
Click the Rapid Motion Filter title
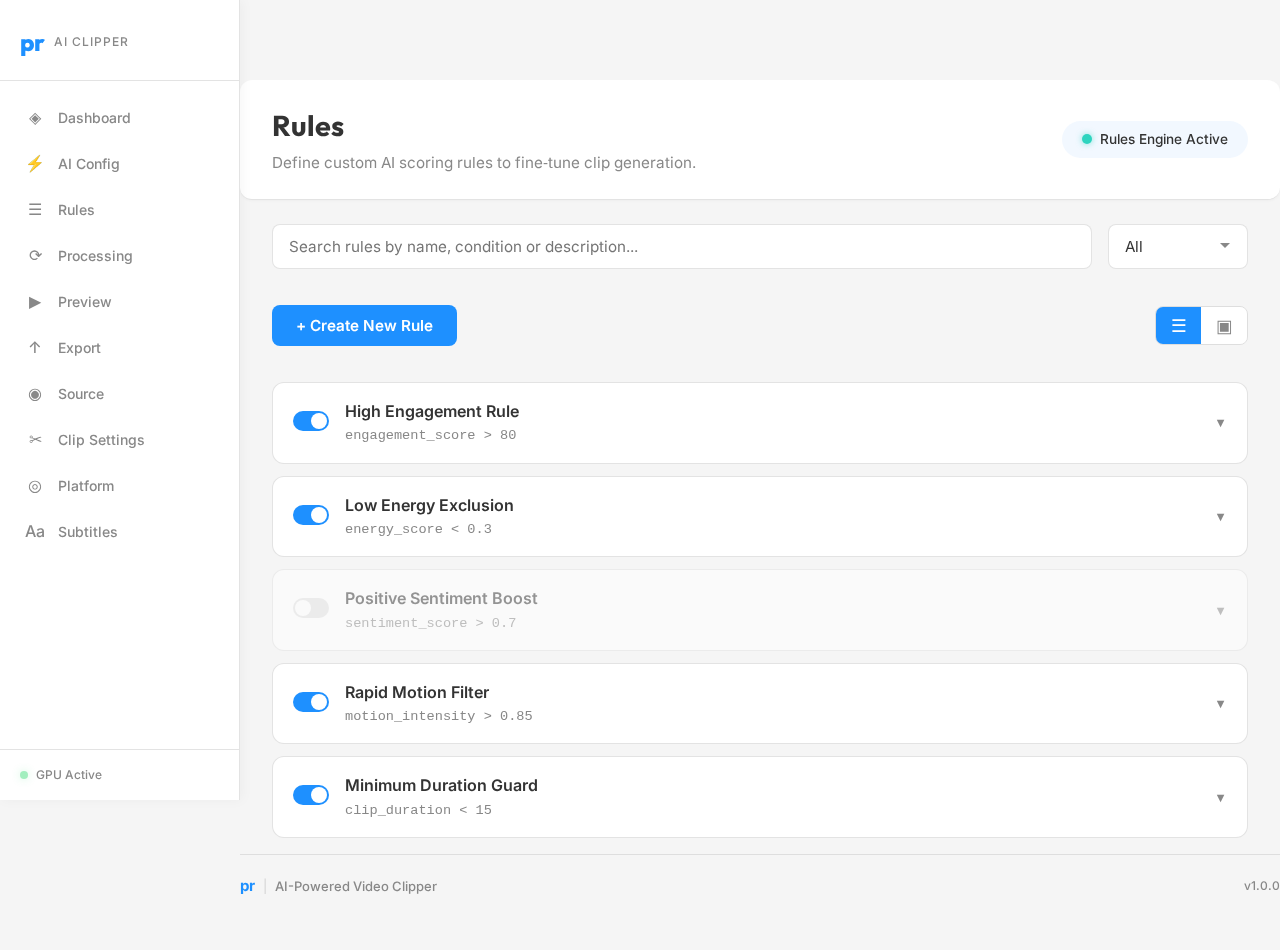click(x=417, y=692)
